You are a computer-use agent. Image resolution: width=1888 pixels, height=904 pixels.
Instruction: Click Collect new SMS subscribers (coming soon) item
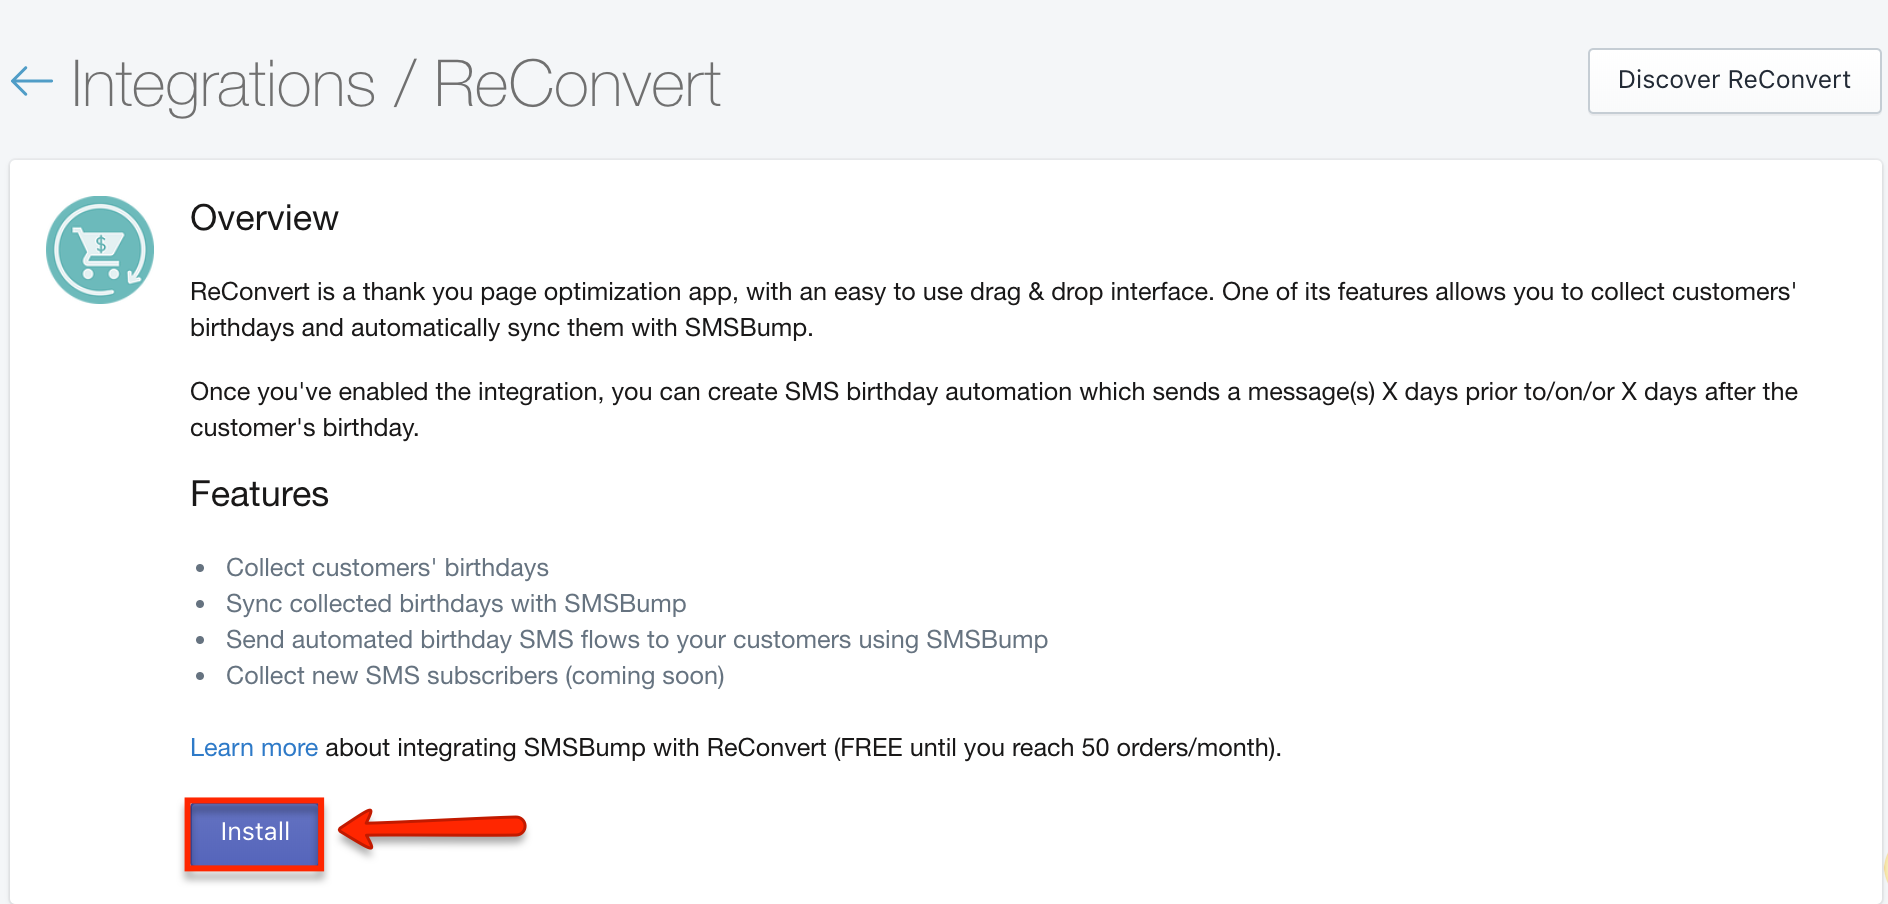[475, 676]
